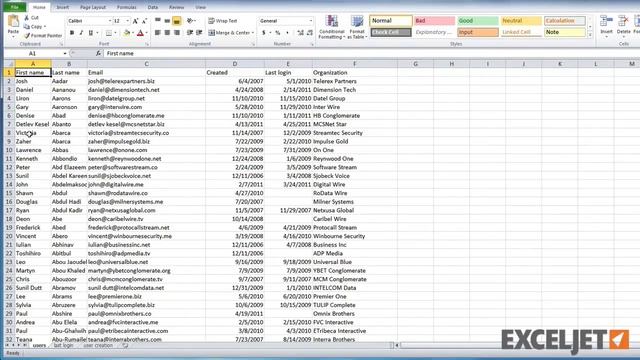The width and height of the screenshot is (640, 360).
Task: Click the Copy icon
Action: (27, 27)
